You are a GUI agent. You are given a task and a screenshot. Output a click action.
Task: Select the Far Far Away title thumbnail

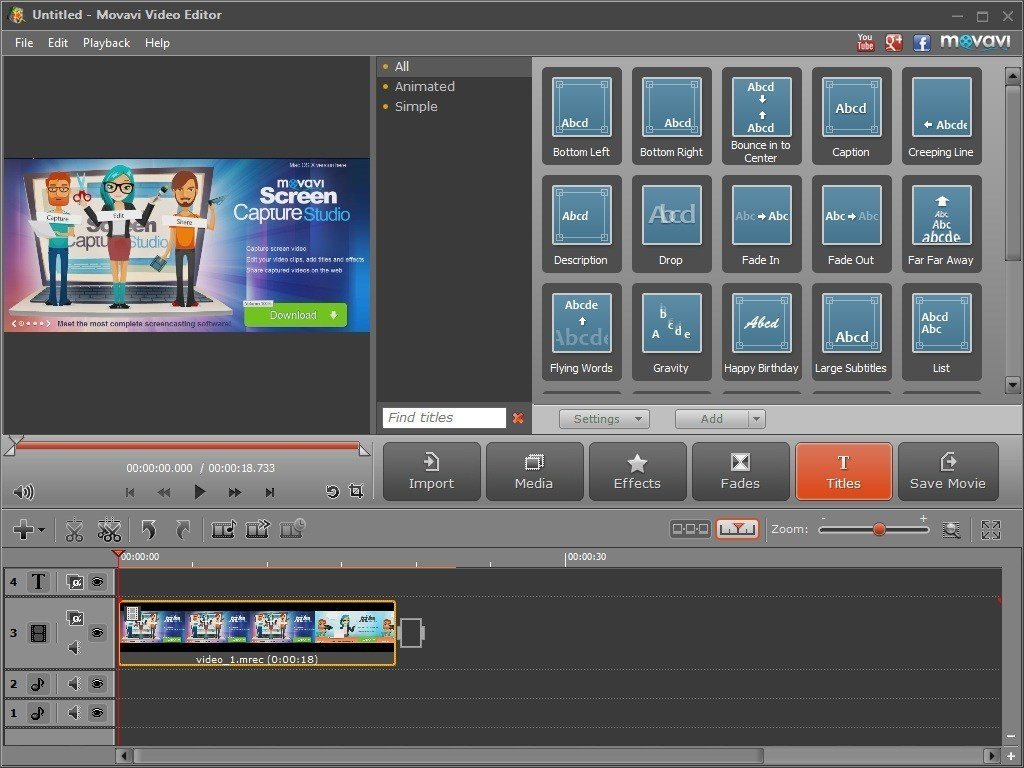tap(941, 225)
